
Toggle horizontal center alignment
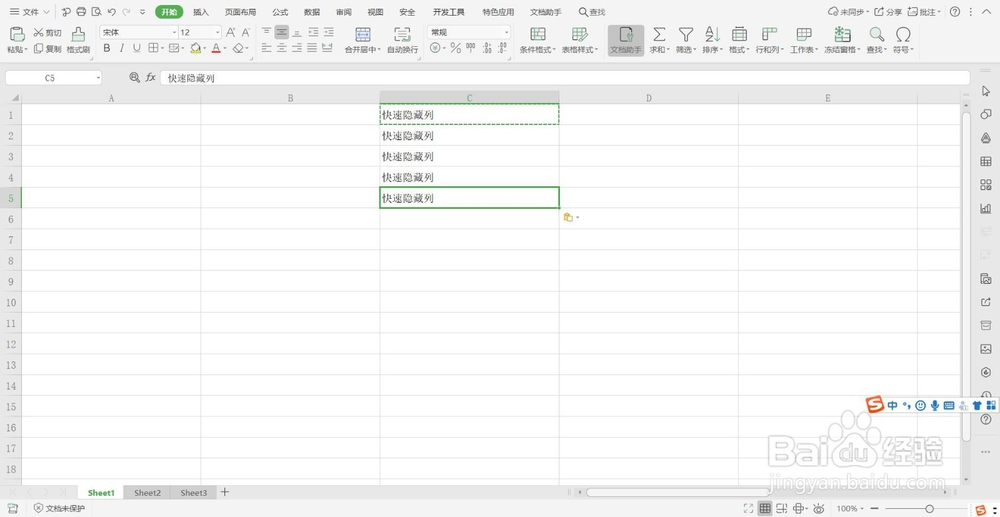point(282,48)
